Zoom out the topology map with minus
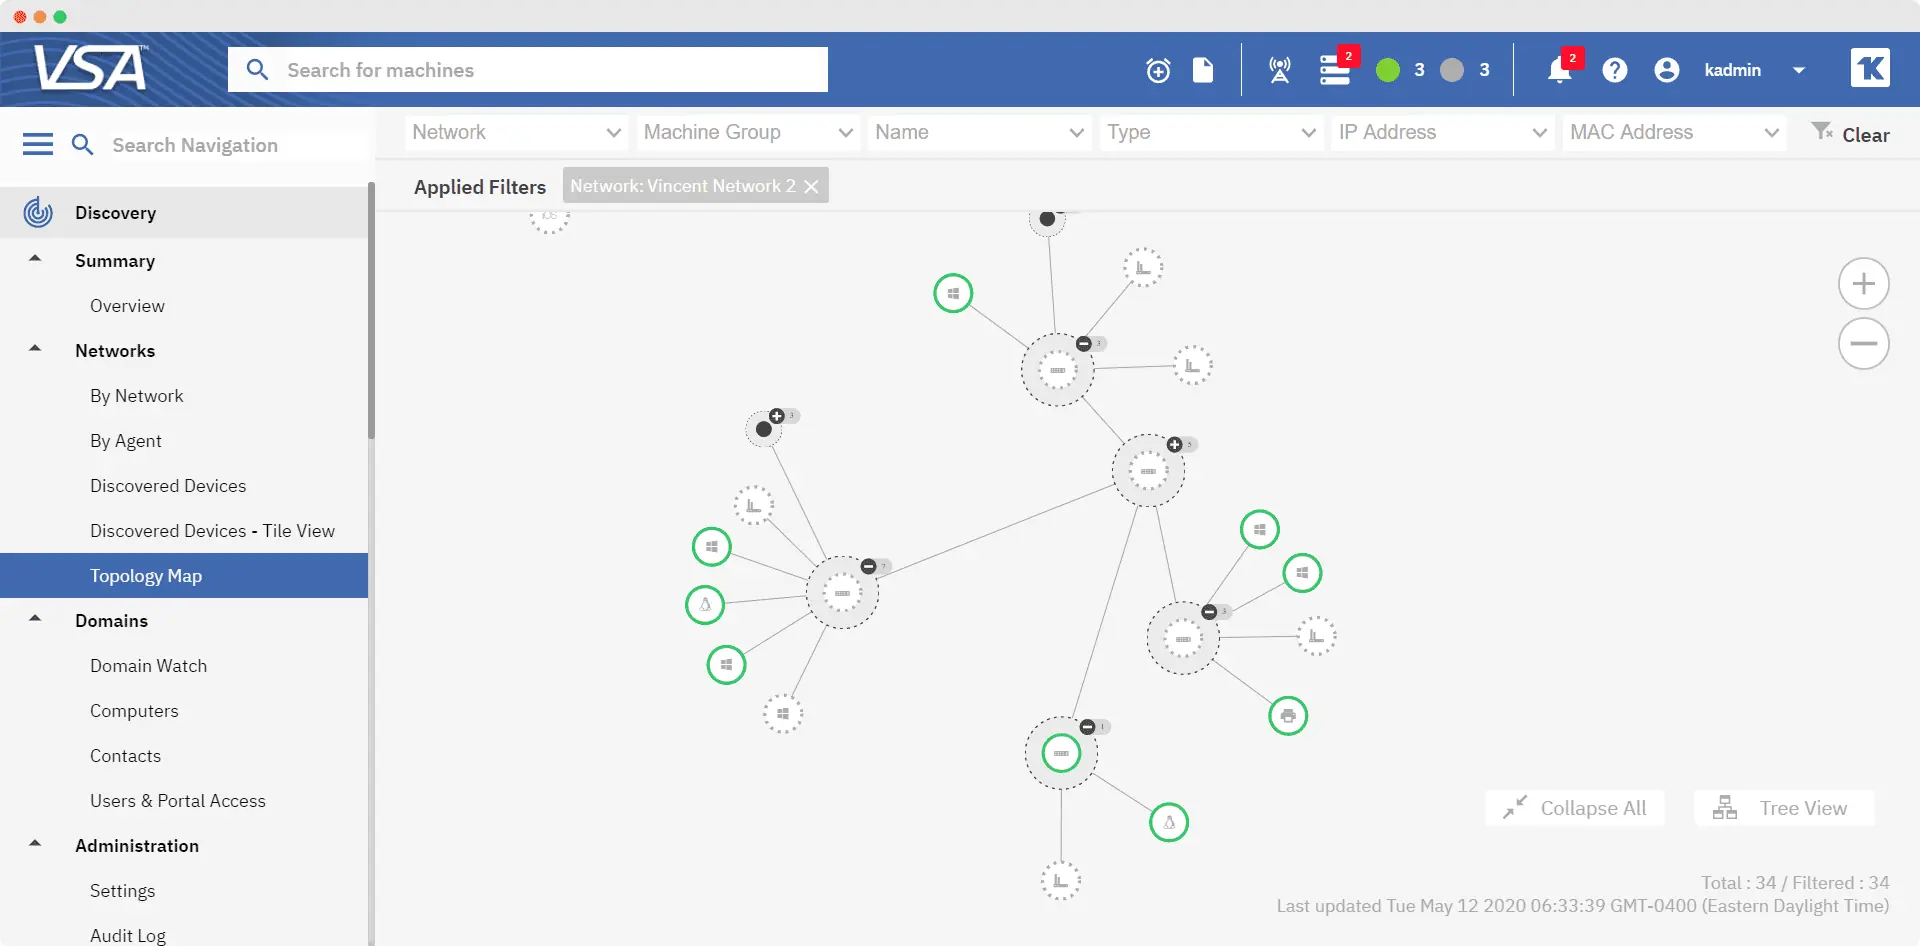Image resolution: width=1920 pixels, height=946 pixels. (x=1863, y=344)
